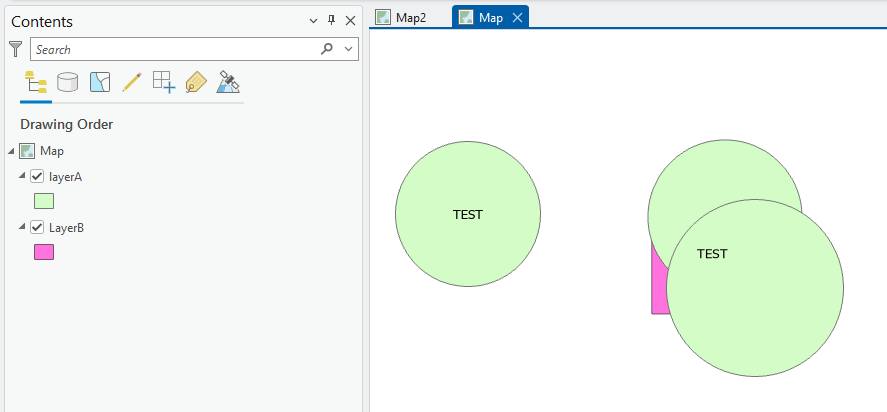Switch to the Map2 tab
Viewport: 887px width, 412px height.
coord(401,18)
